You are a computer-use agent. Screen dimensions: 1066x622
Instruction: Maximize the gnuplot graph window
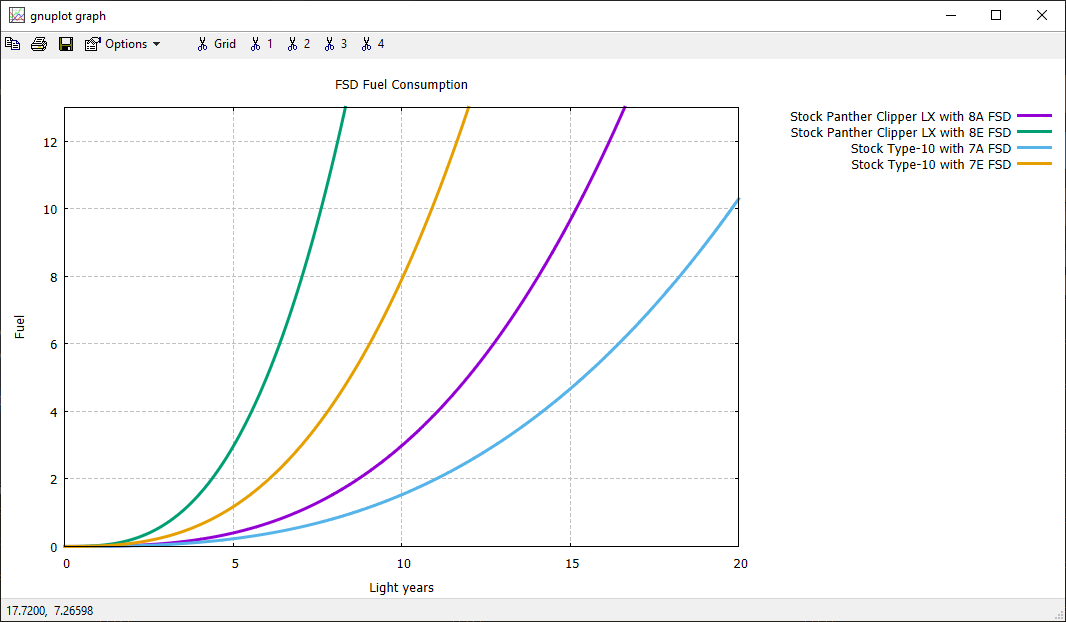[996, 16]
